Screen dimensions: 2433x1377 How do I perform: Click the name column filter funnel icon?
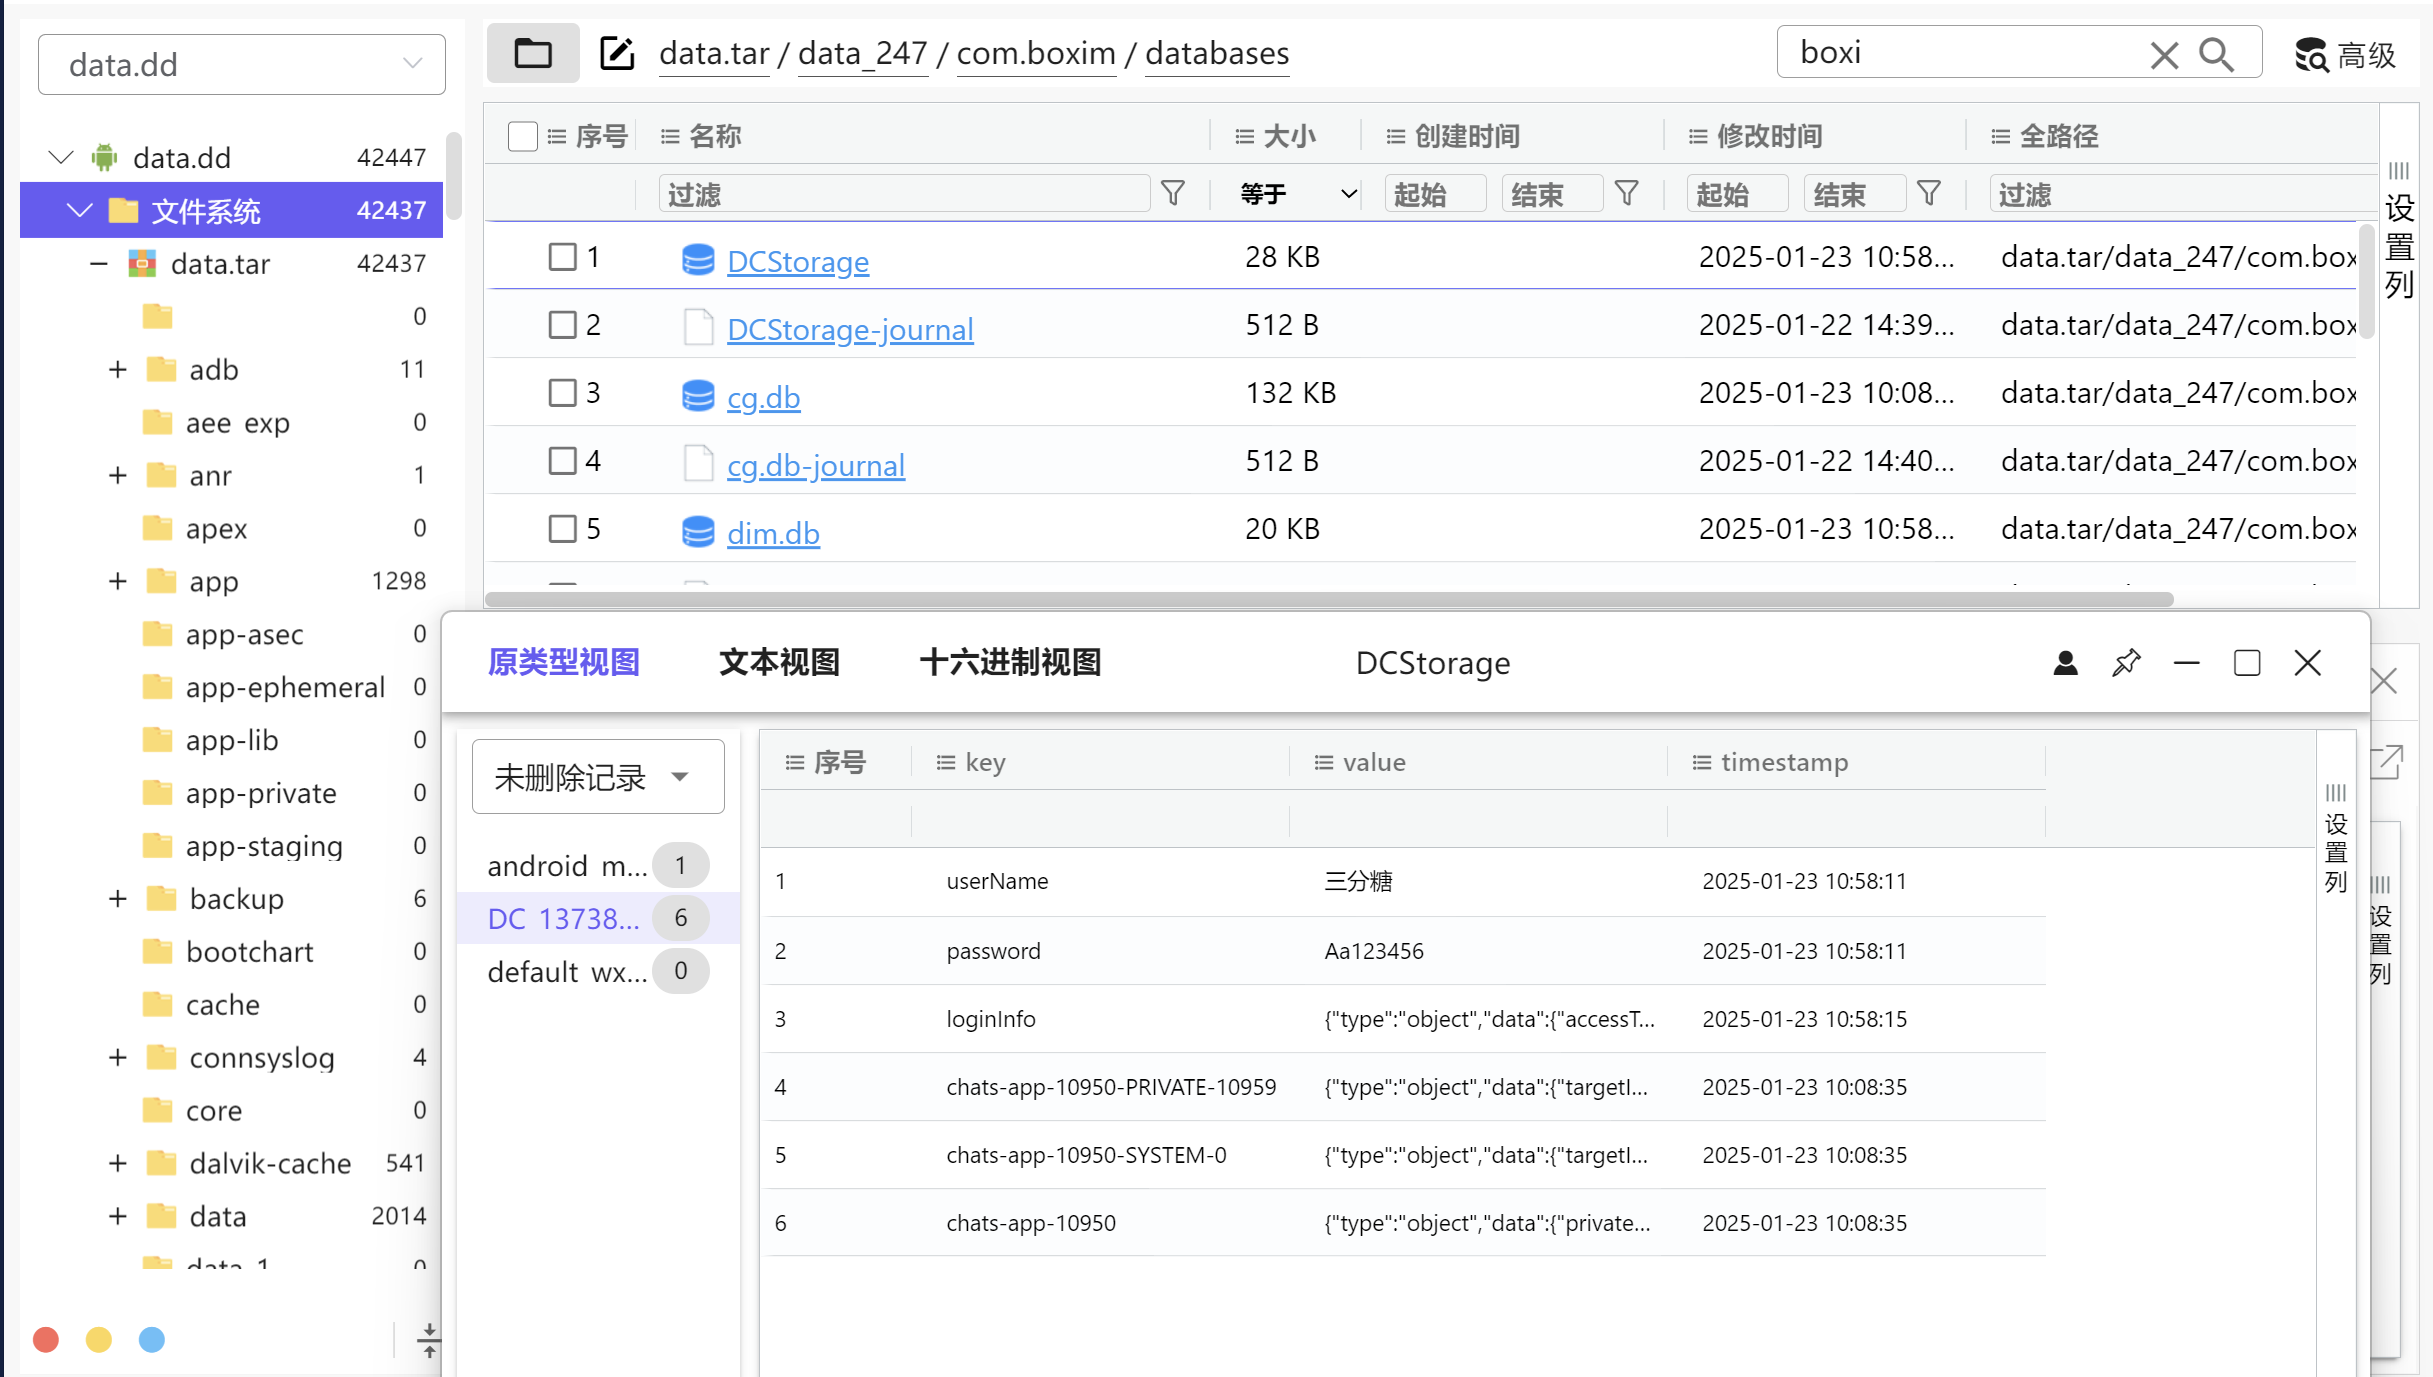coord(1173,193)
